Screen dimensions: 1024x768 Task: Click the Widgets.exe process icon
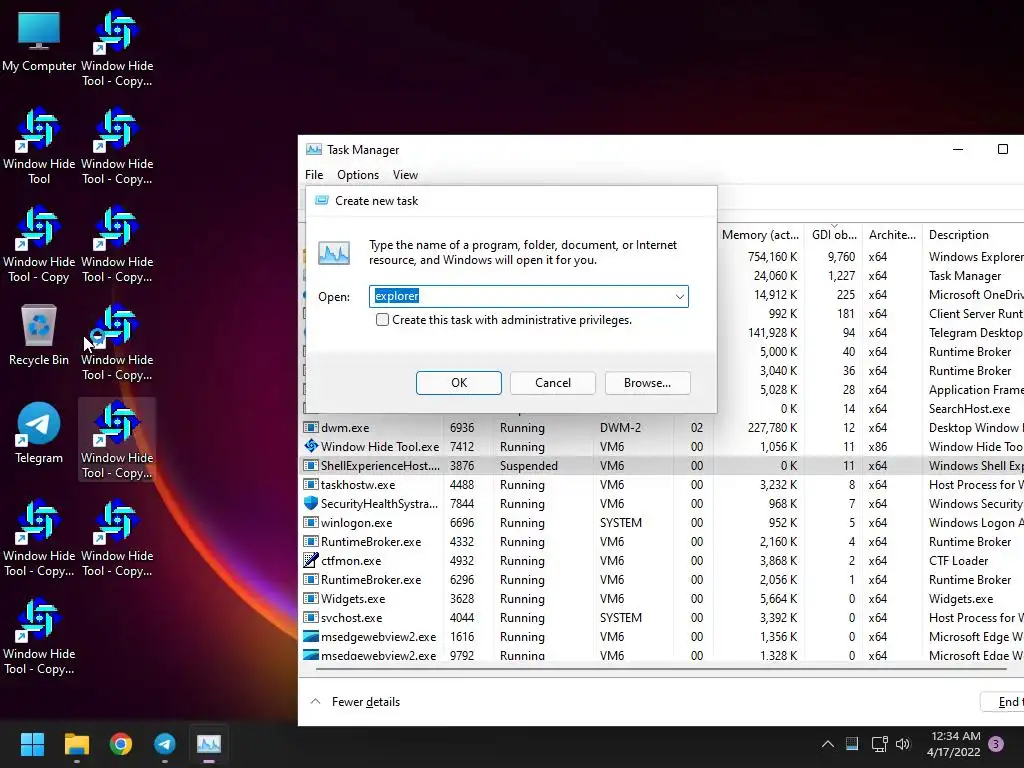coord(311,599)
